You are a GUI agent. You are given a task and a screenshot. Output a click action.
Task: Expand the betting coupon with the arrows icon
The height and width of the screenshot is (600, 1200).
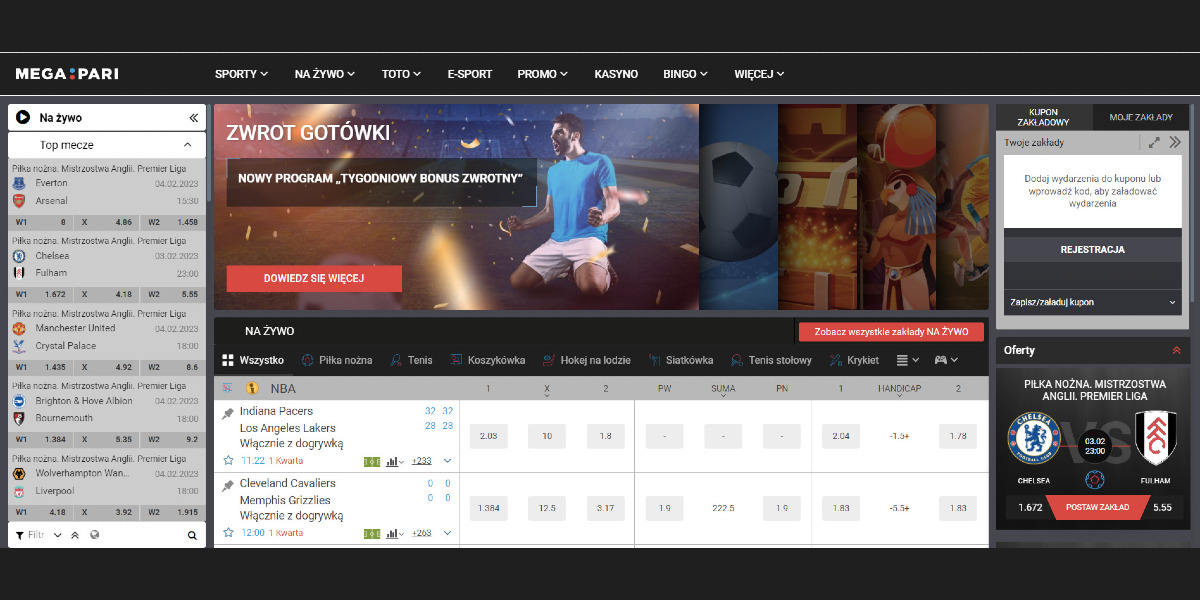(1154, 143)
